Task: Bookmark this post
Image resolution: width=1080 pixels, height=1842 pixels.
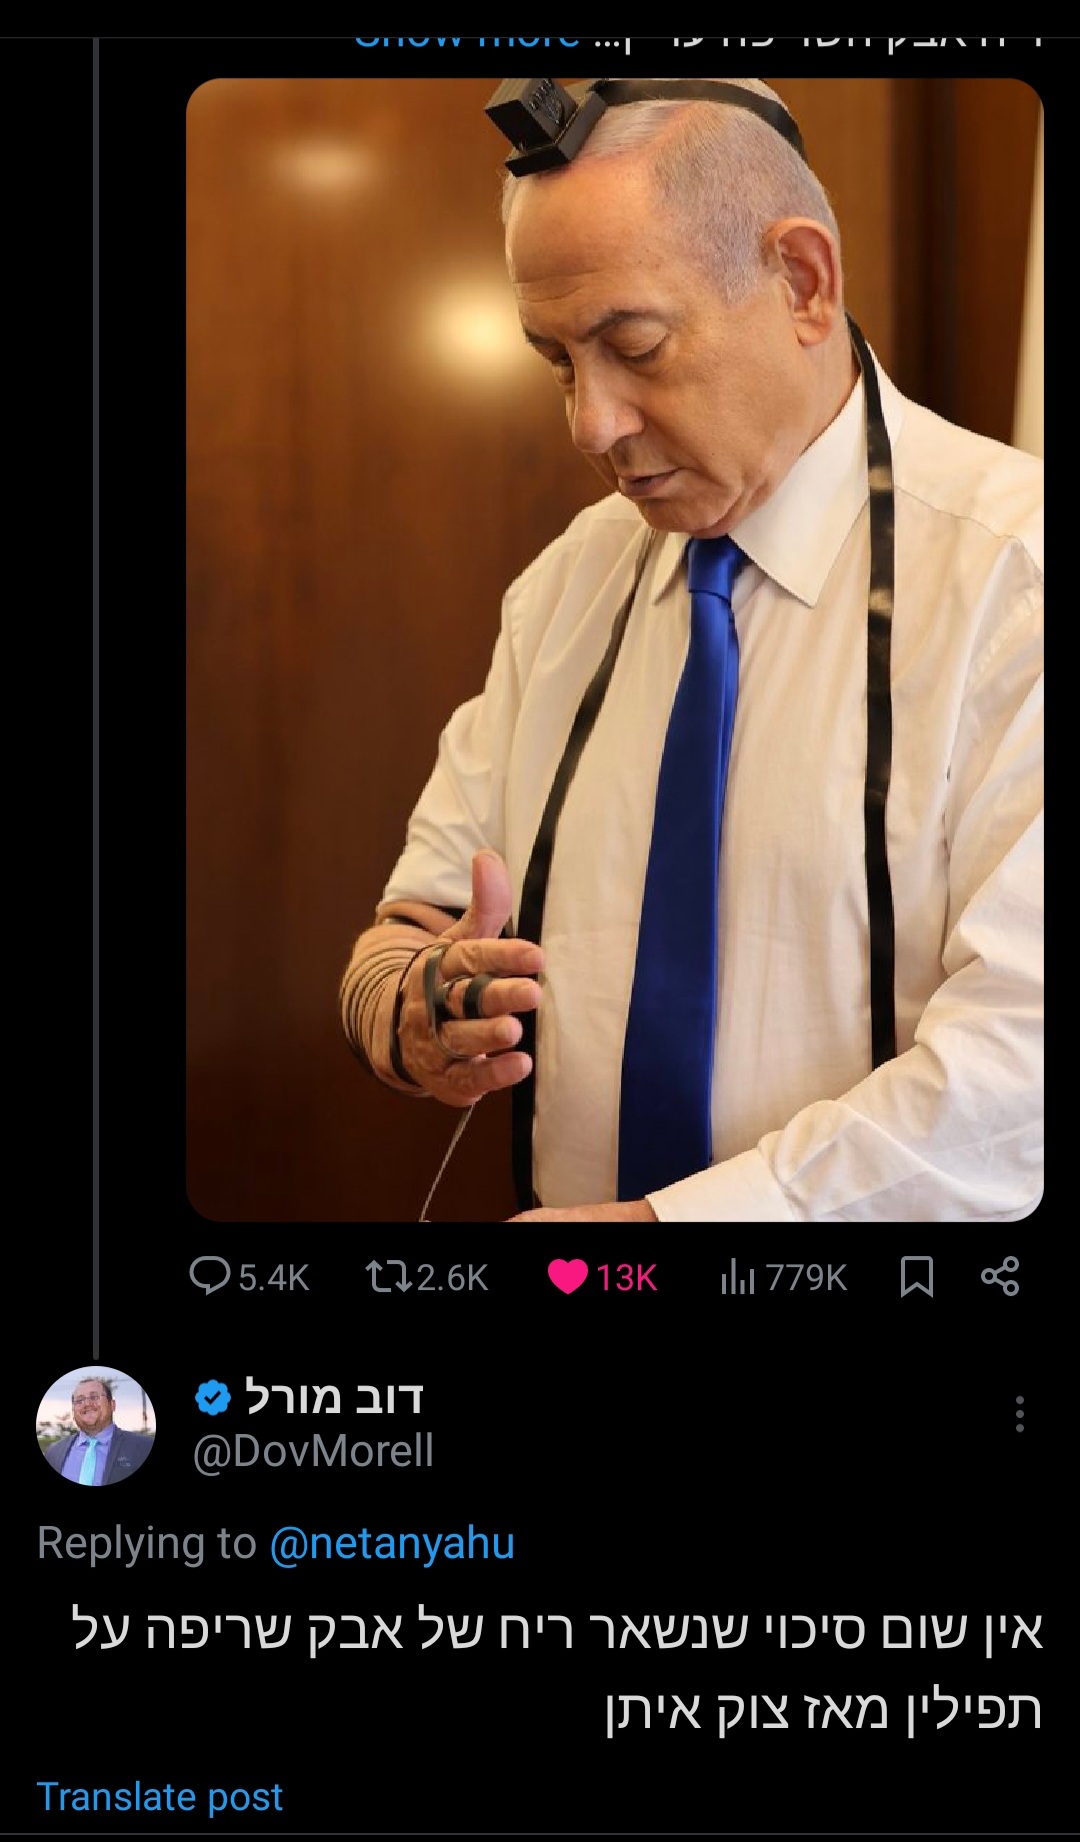Action: coord(916,1277)
